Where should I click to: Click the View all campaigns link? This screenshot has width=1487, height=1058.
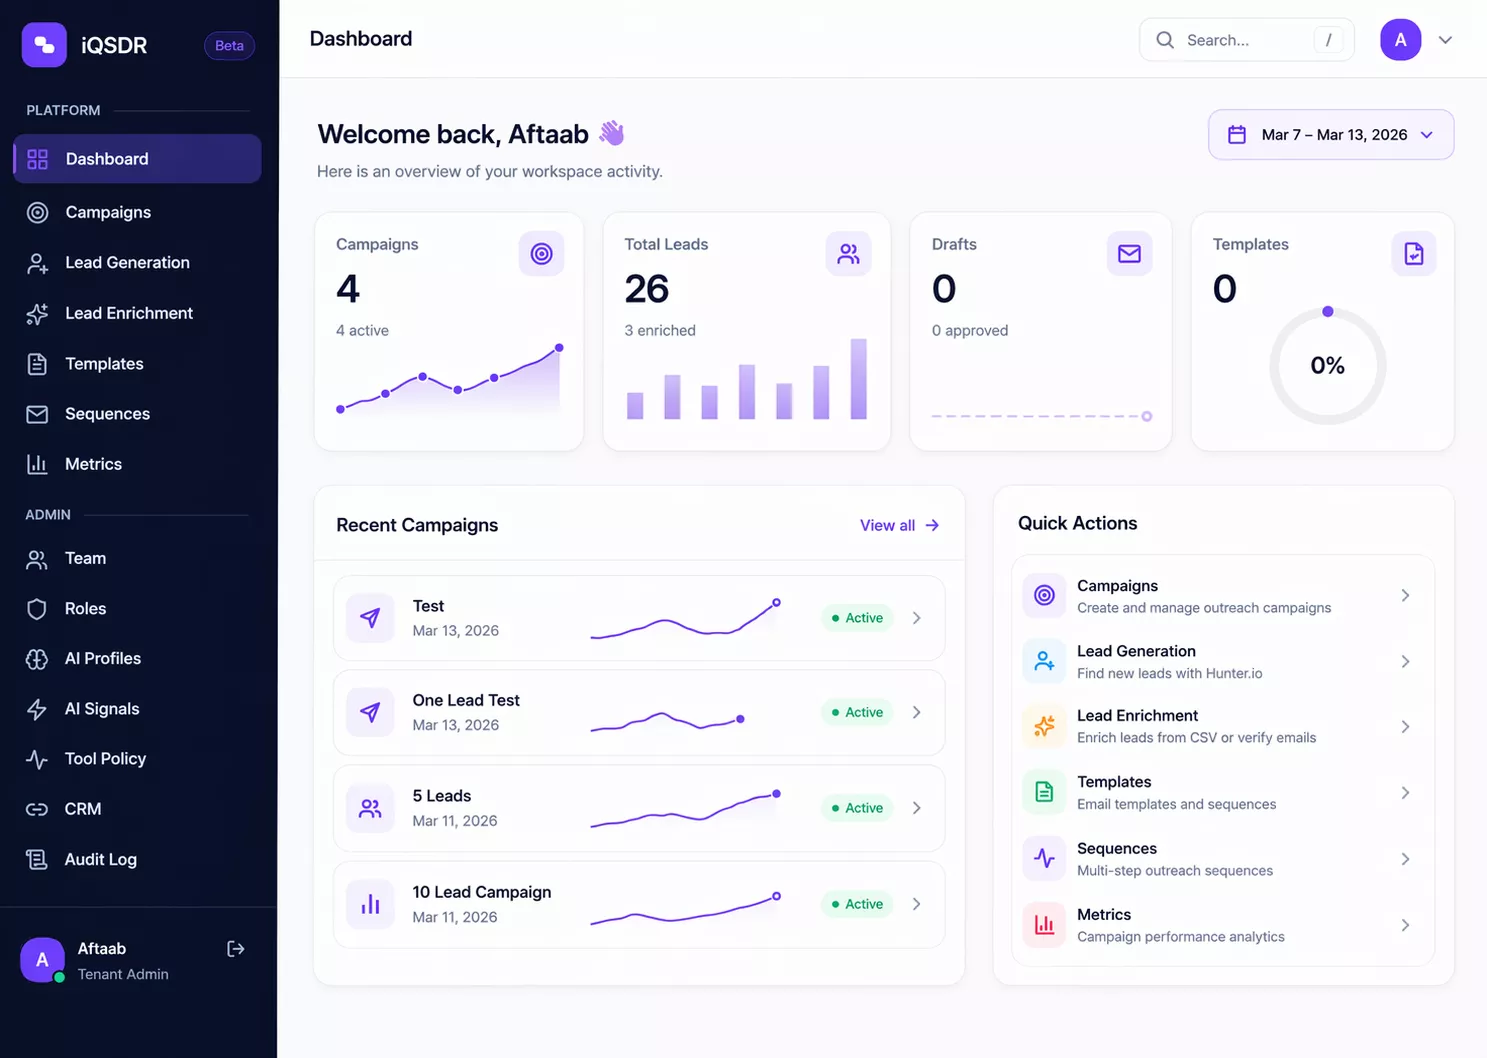coord(899,525)
